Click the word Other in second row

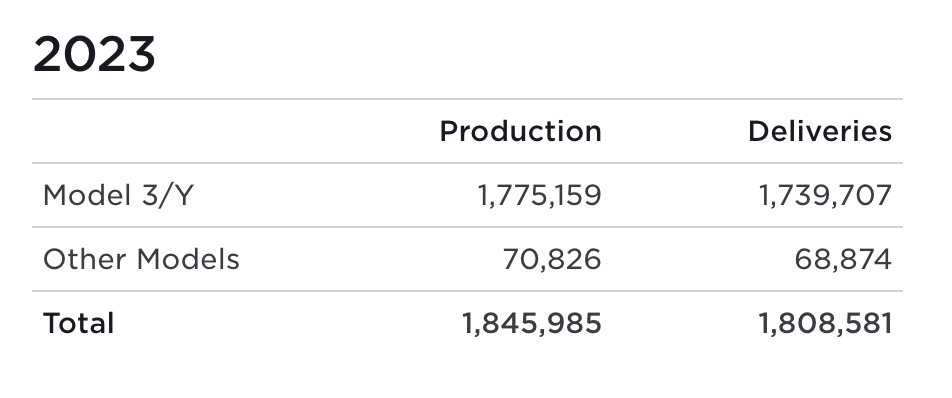point(84,260)
